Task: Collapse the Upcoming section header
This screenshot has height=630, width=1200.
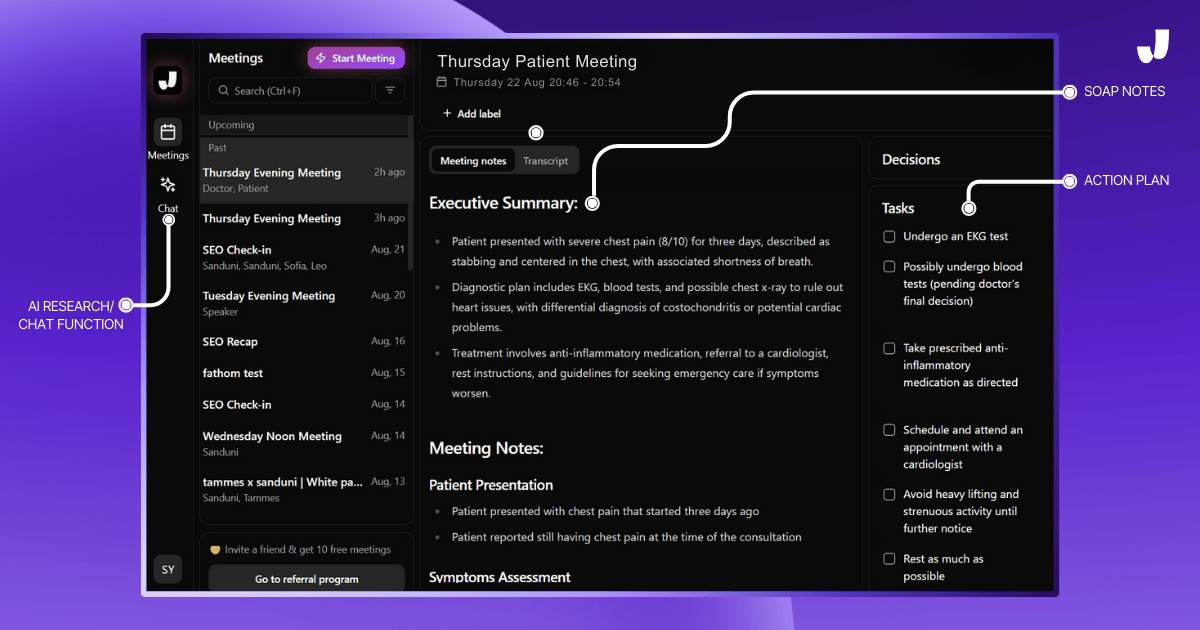Action: click(304, 125)
